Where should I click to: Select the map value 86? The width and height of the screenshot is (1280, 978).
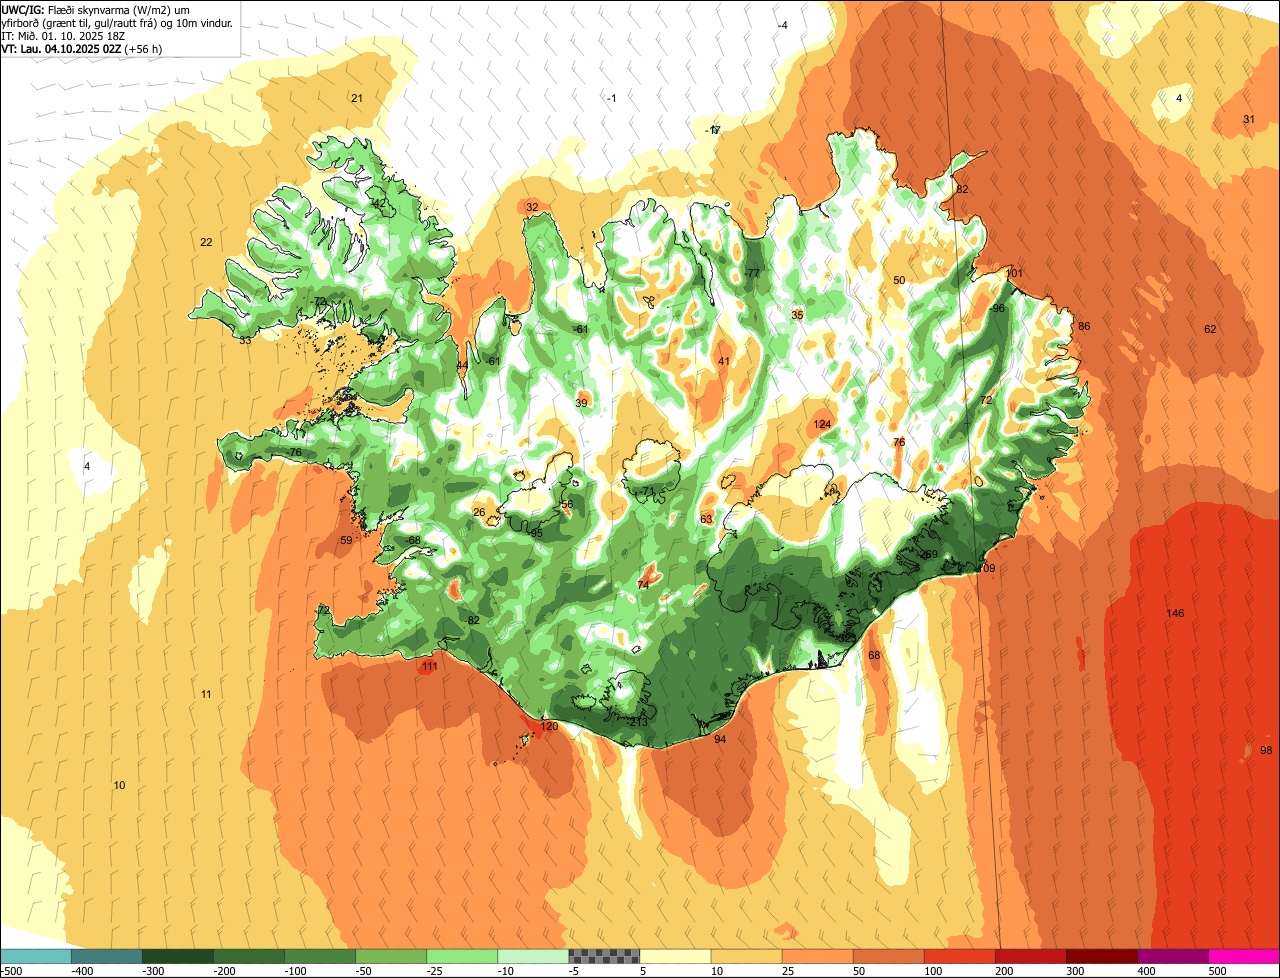click(1084, 327)
